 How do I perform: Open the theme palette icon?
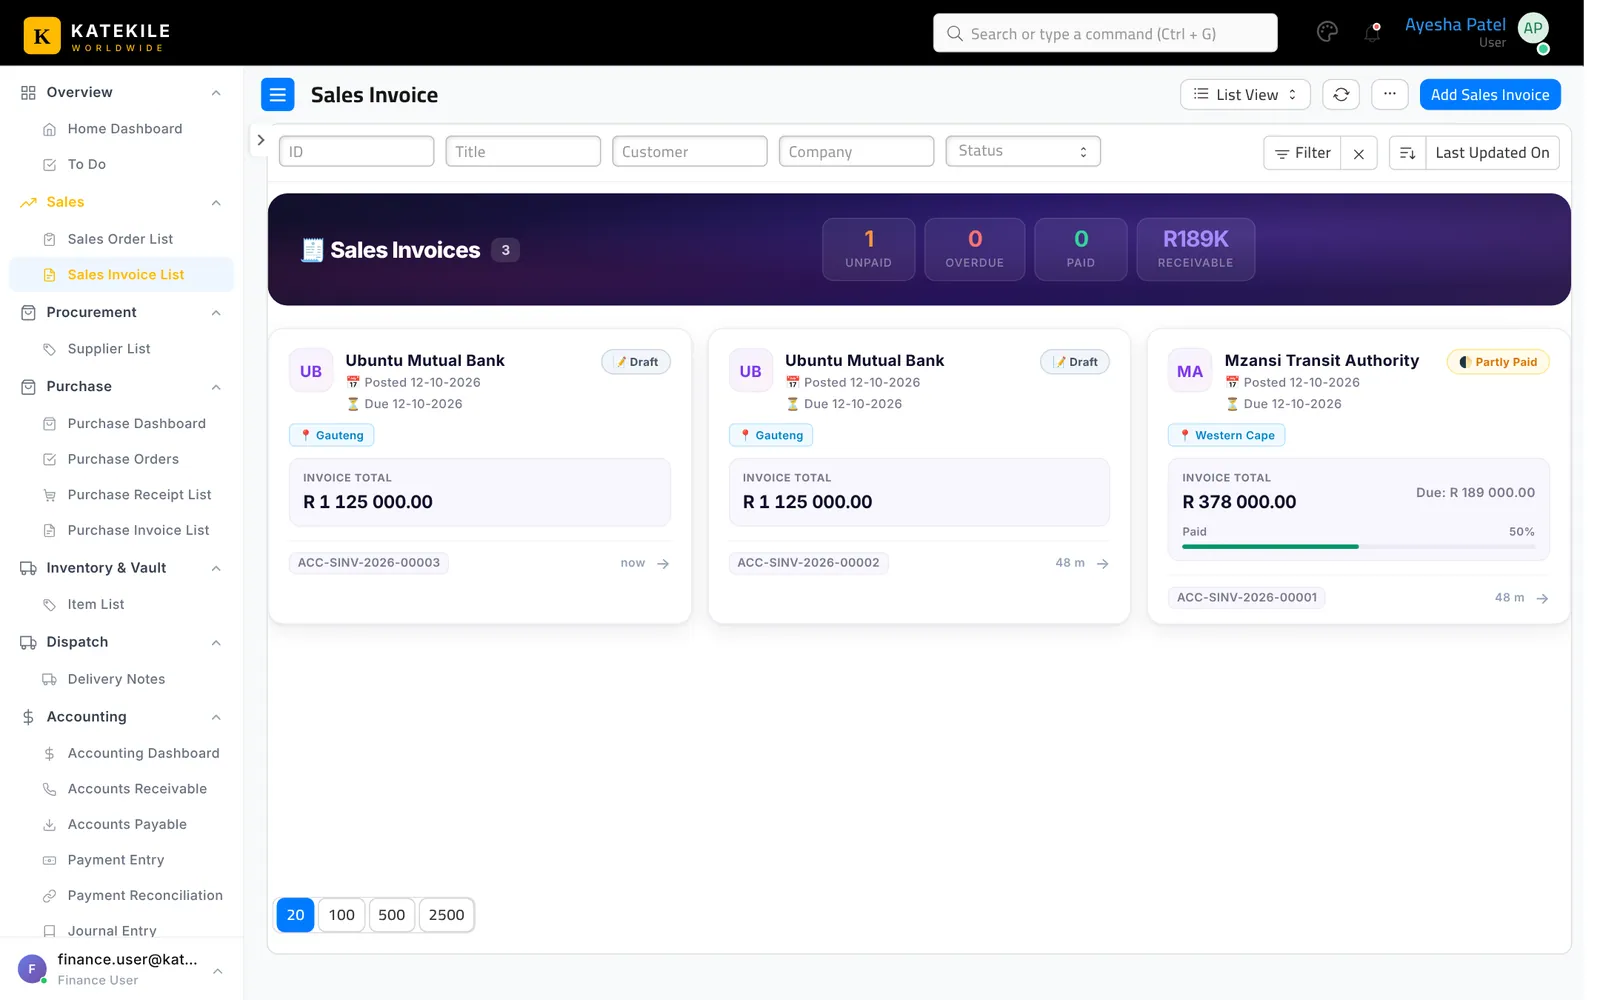(x=1327, y=32)
